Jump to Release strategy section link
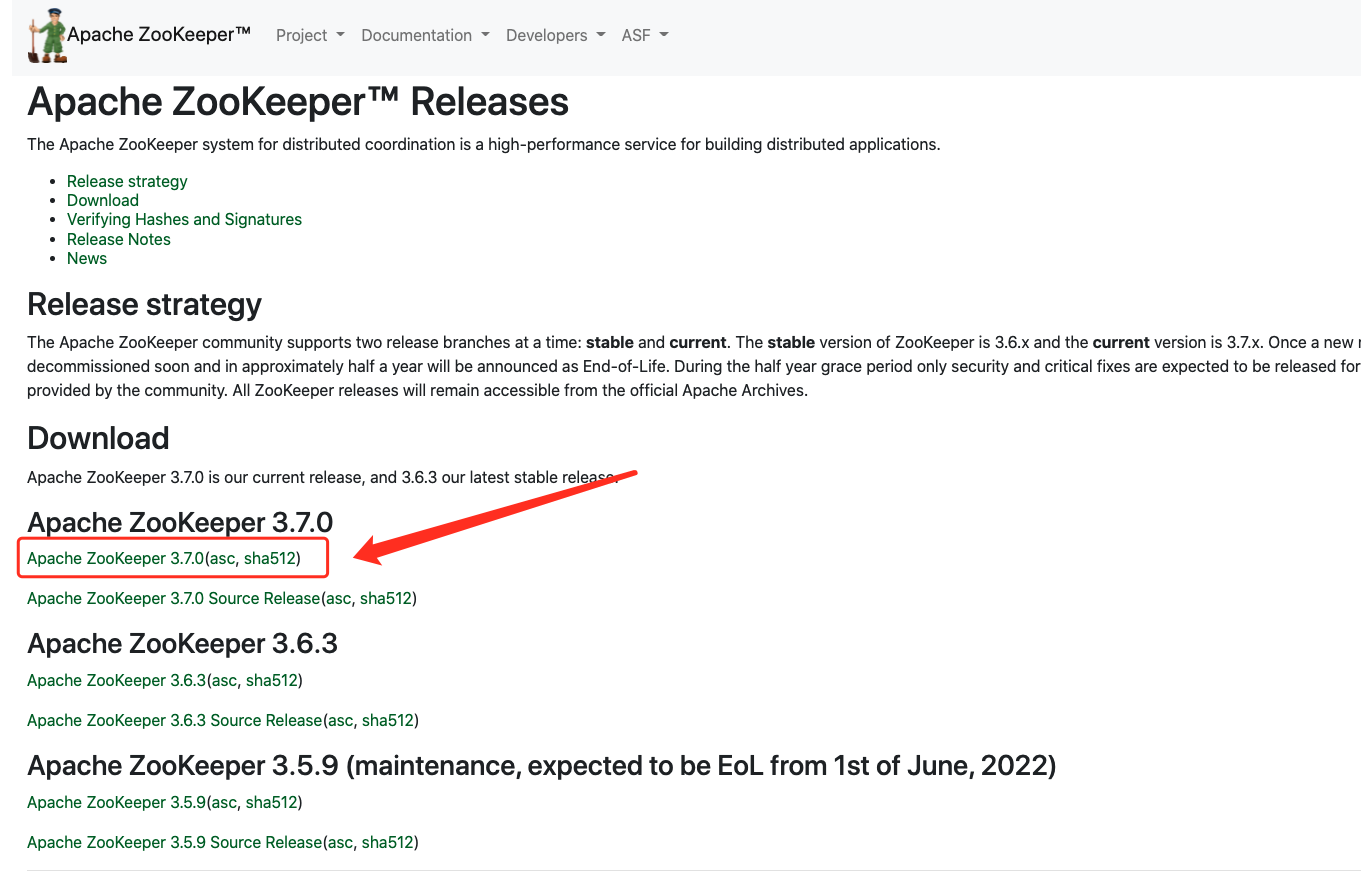The width and height of the screenshot is (1361, 876). pyautogui.click(x=127, y=181)
